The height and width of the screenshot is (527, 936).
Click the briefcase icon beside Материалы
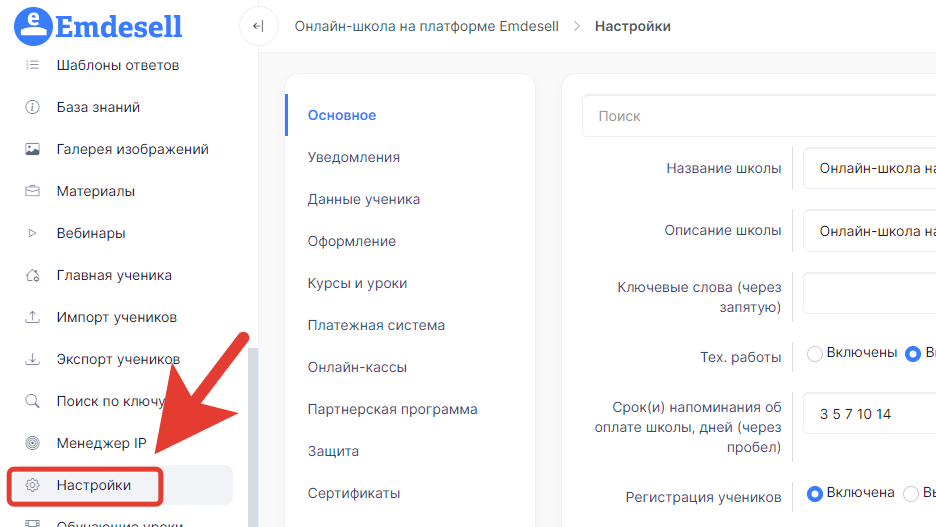click(x=32, y=191)
